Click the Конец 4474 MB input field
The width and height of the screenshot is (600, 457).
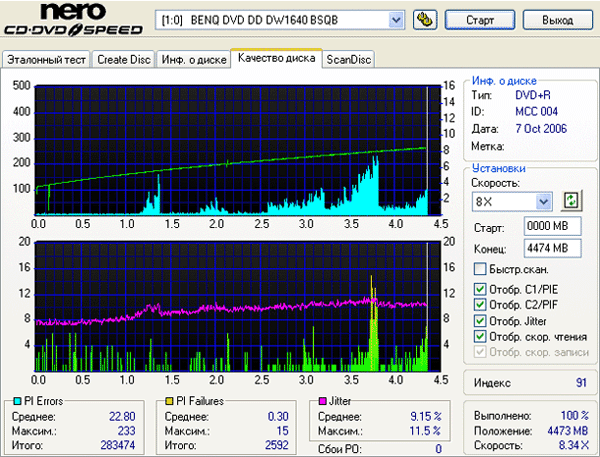545,246
